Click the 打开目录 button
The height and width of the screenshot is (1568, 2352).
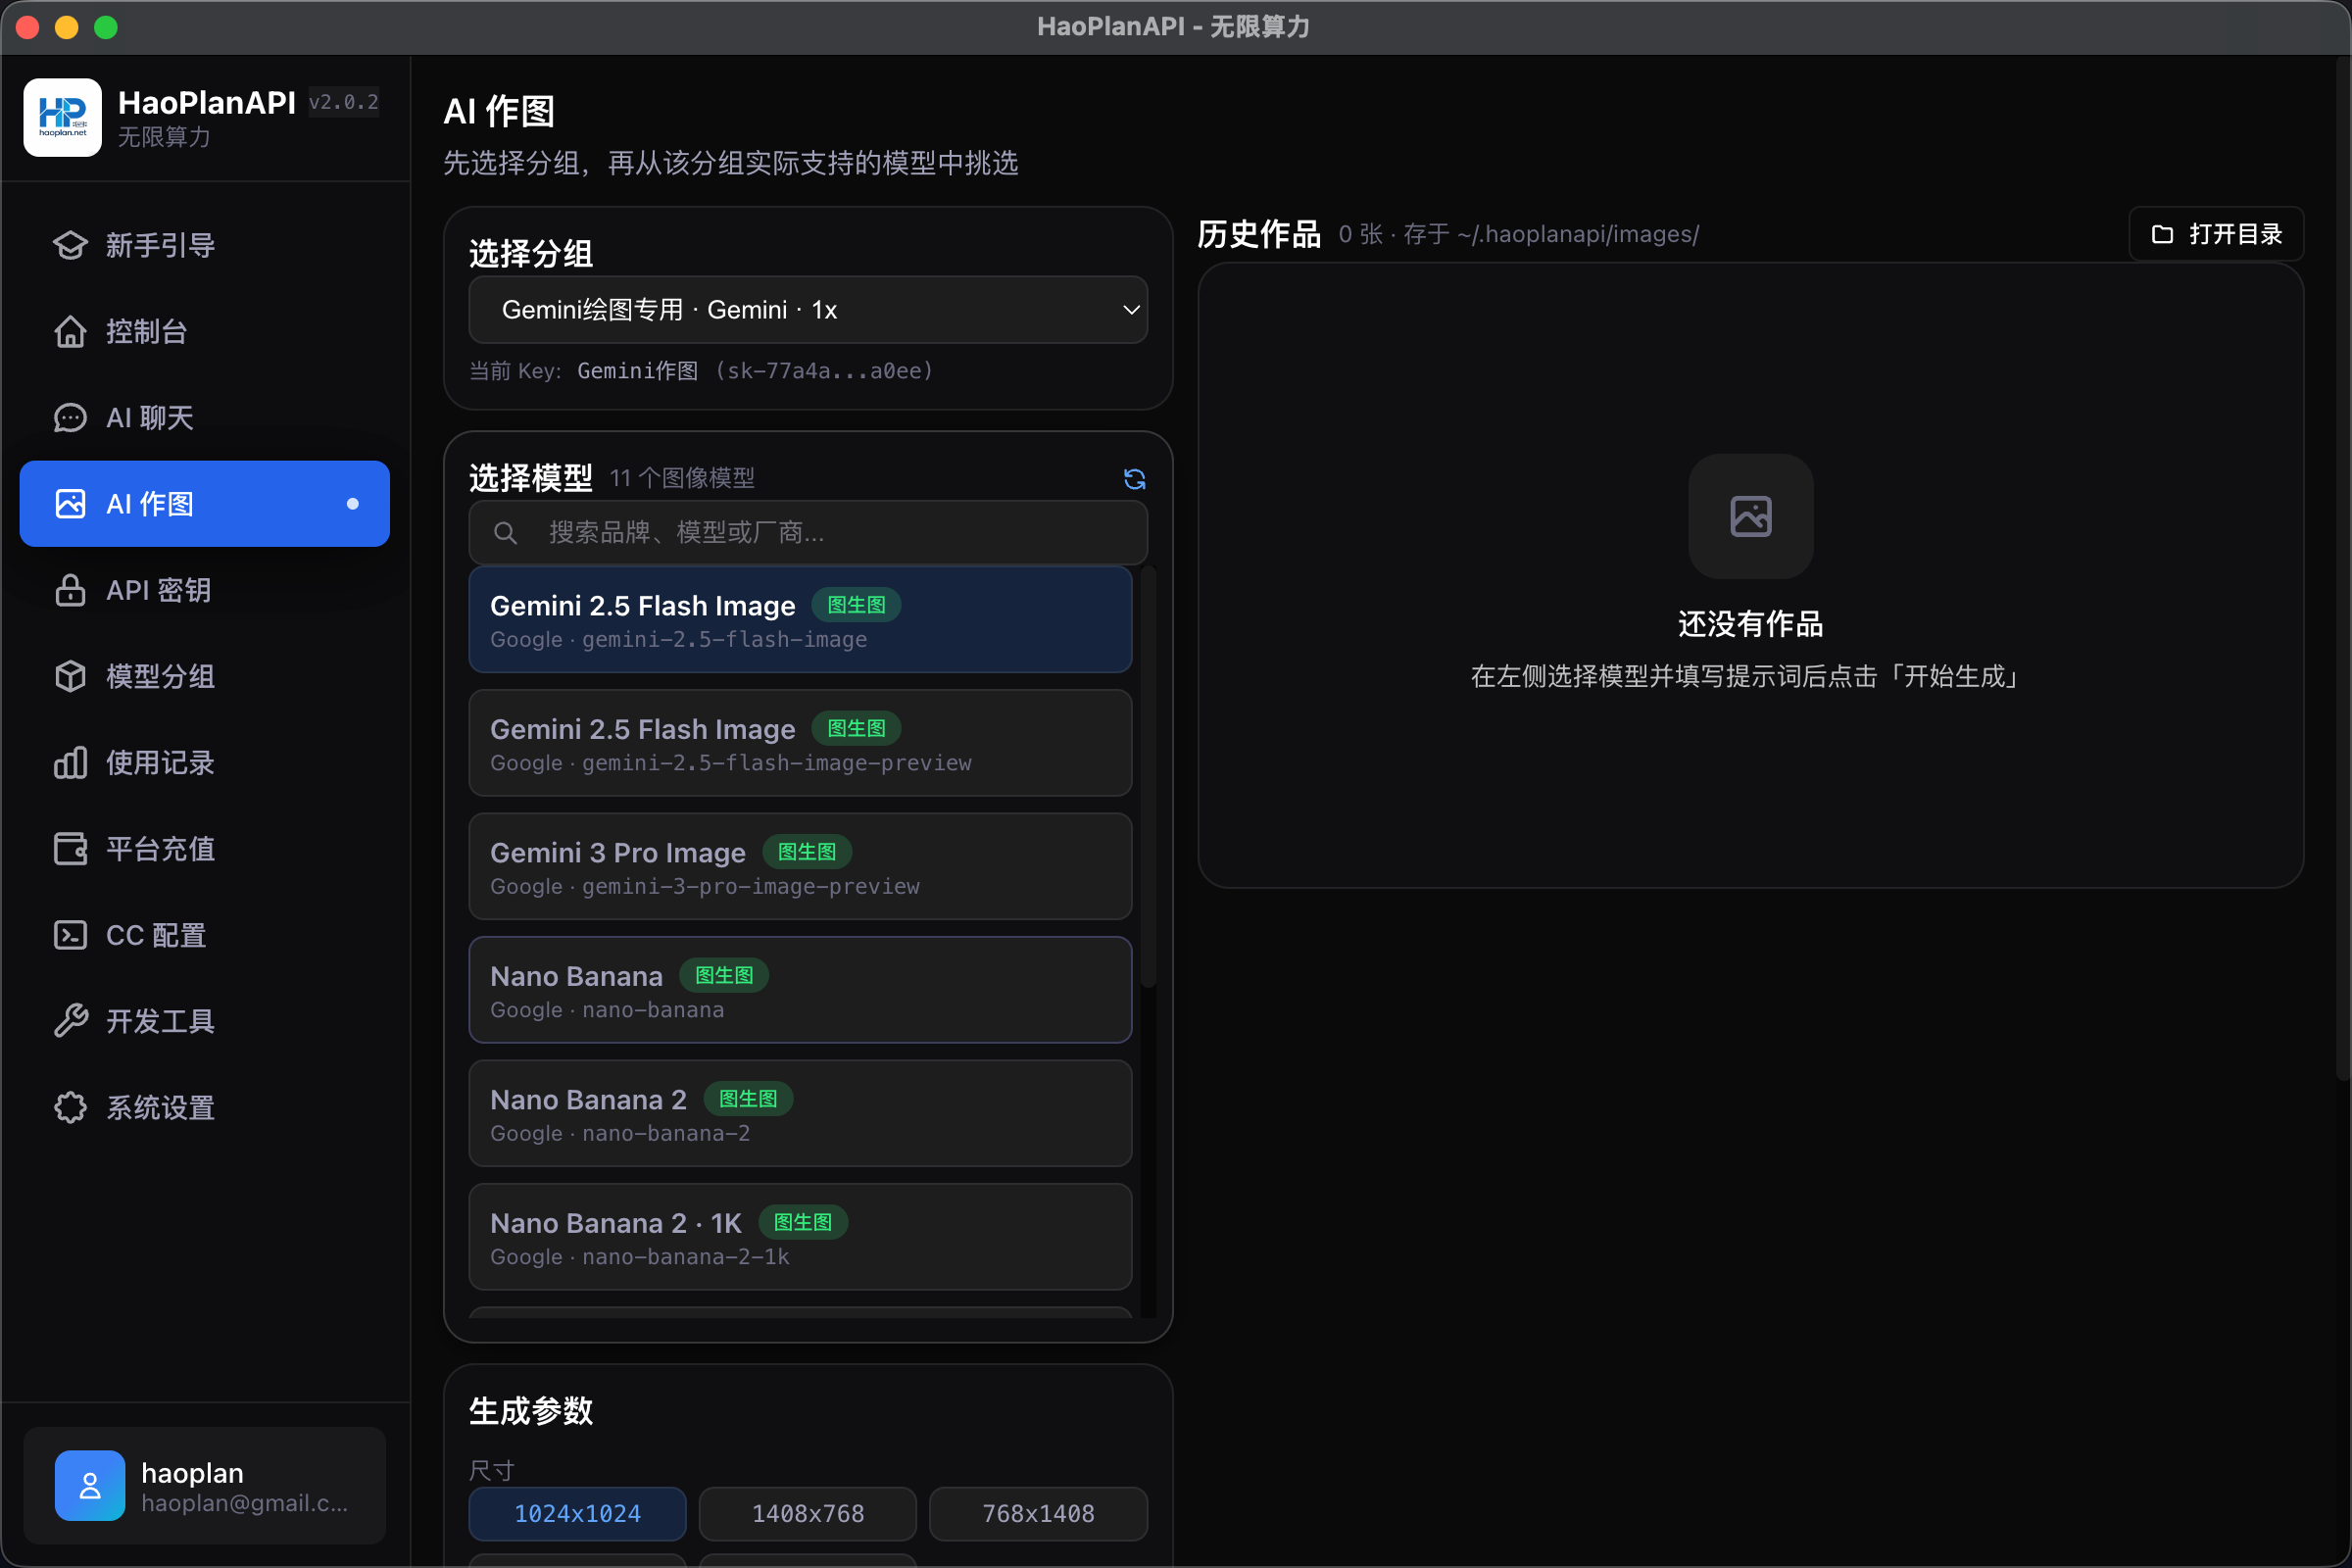click(2216, 234)
